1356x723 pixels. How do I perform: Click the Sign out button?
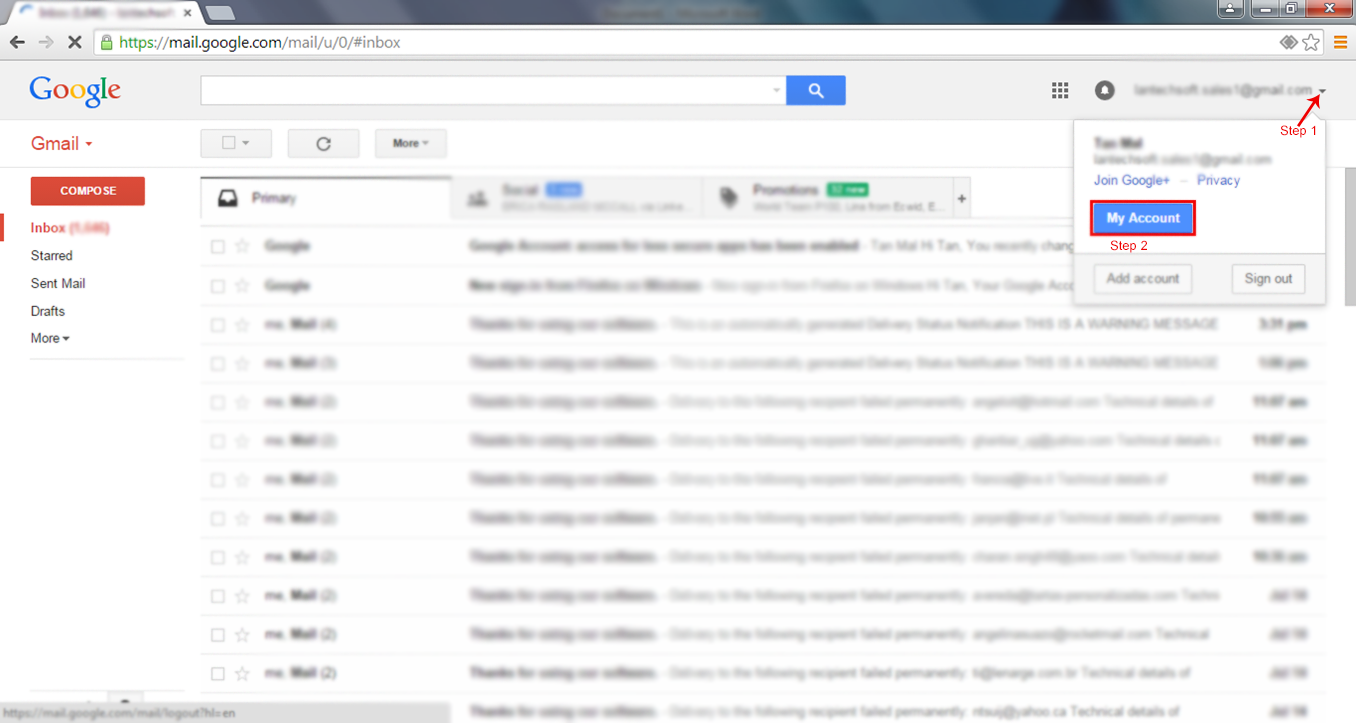tap(1268, 279)
